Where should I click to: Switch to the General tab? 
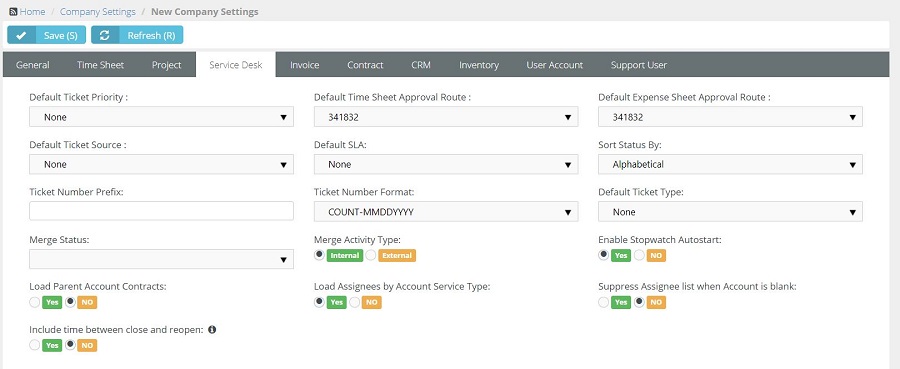point(33,65)
